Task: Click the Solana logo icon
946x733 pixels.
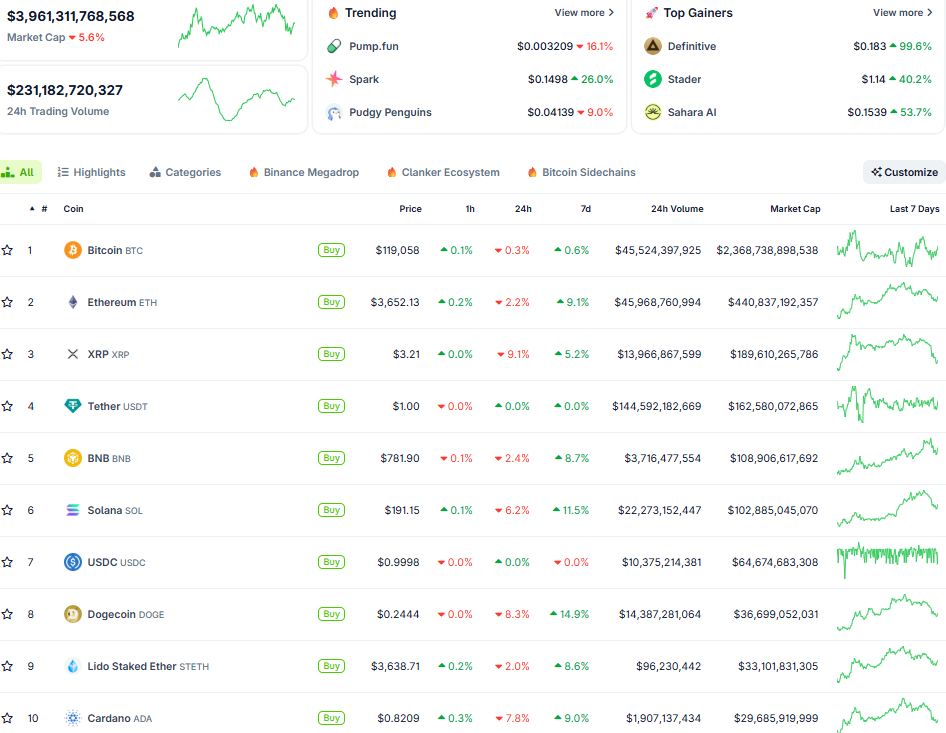Action: click(73, 510)
